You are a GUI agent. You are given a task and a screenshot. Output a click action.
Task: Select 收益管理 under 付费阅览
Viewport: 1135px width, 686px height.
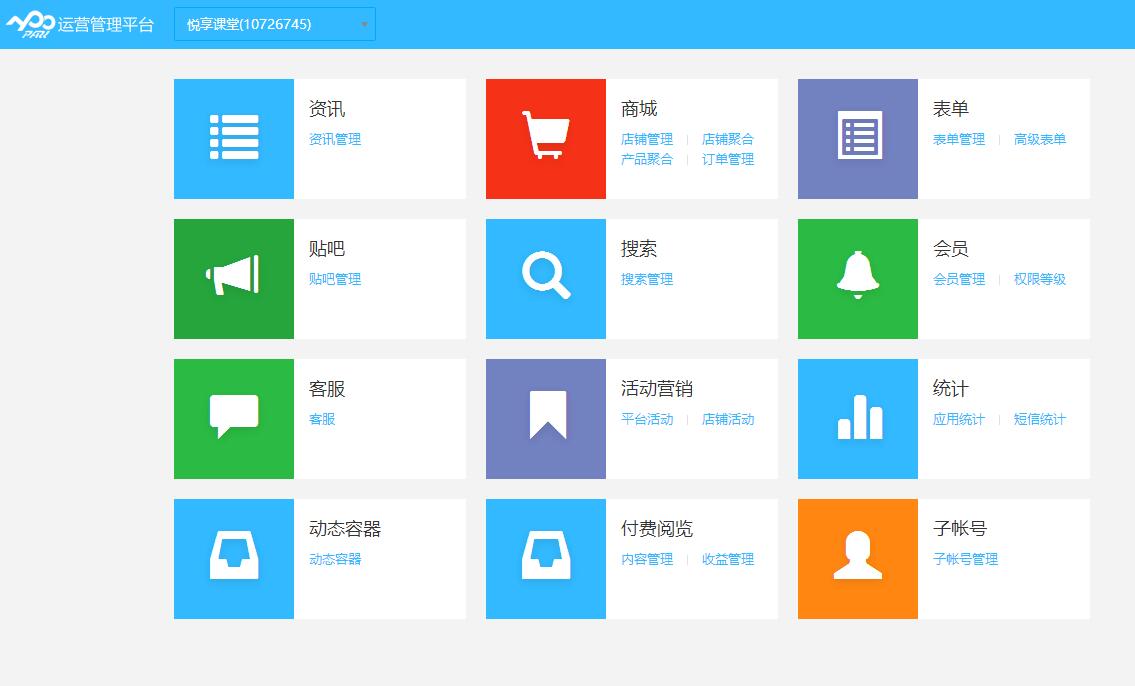[x=728, y=560]
